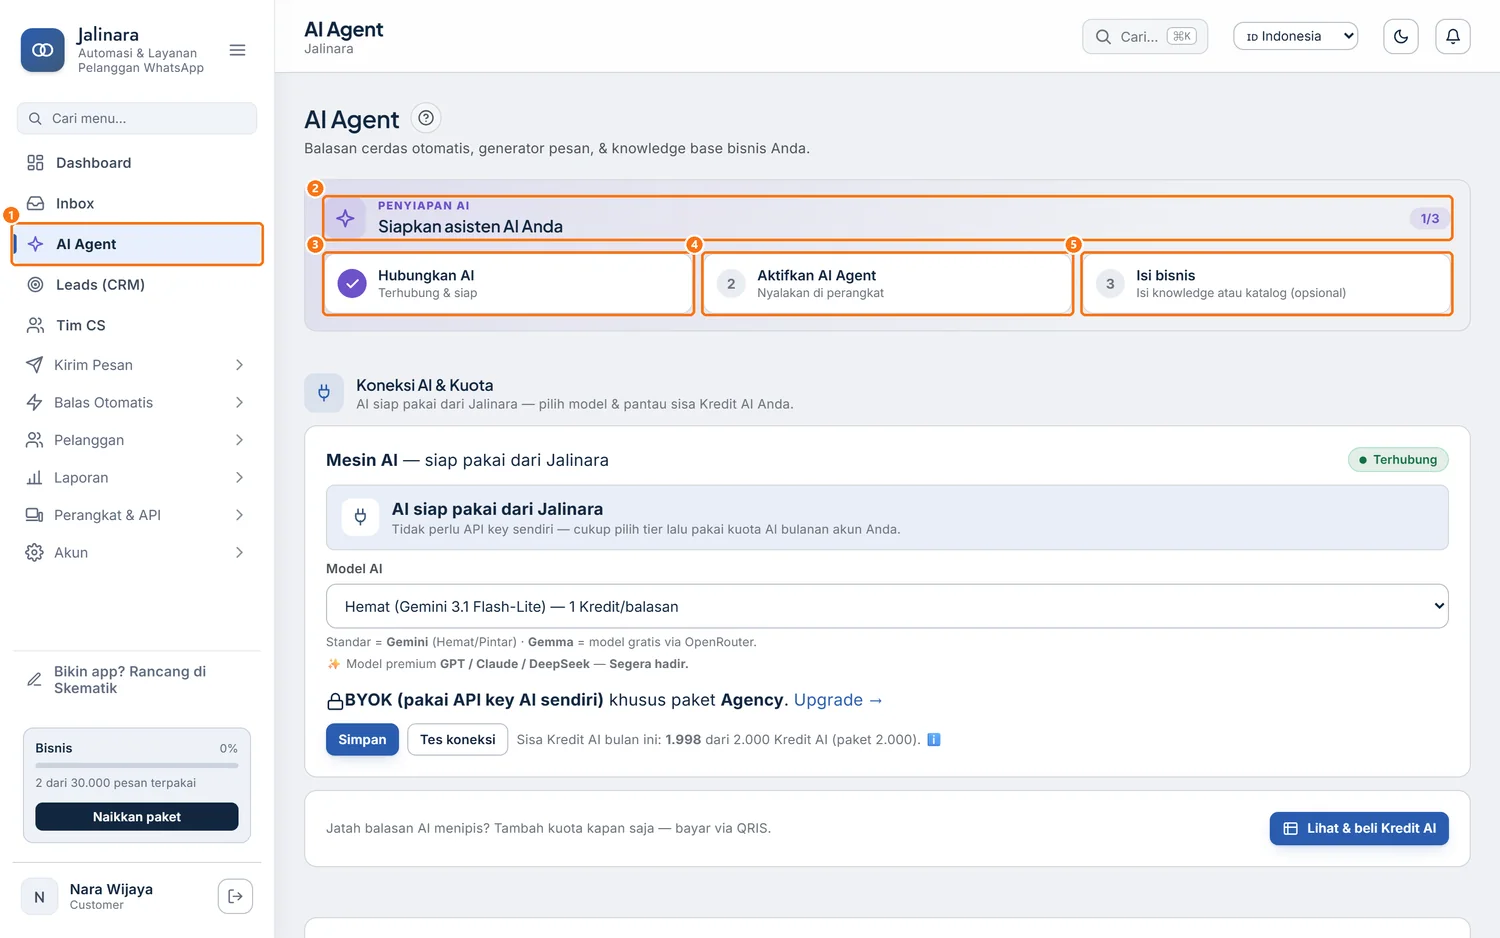Open Tim CS from sidebar
Image resolution: width=1500 pixels, height=938 pixels.
coord(137,325)
